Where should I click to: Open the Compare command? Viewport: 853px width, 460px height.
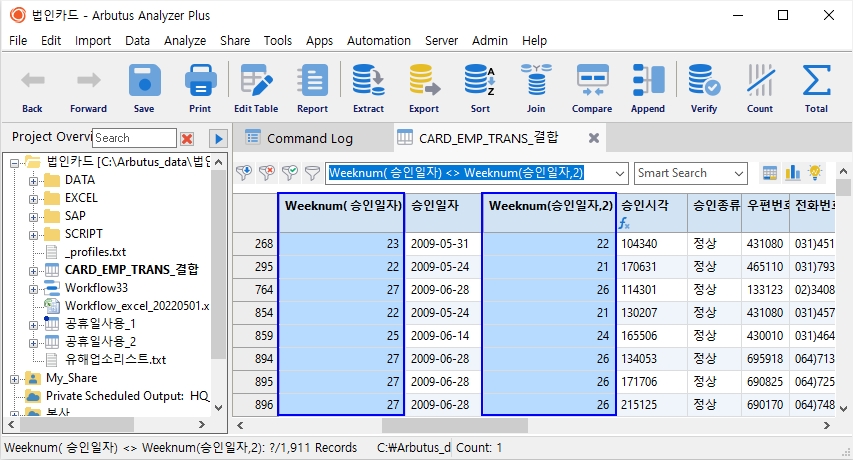tap(592, 81)
